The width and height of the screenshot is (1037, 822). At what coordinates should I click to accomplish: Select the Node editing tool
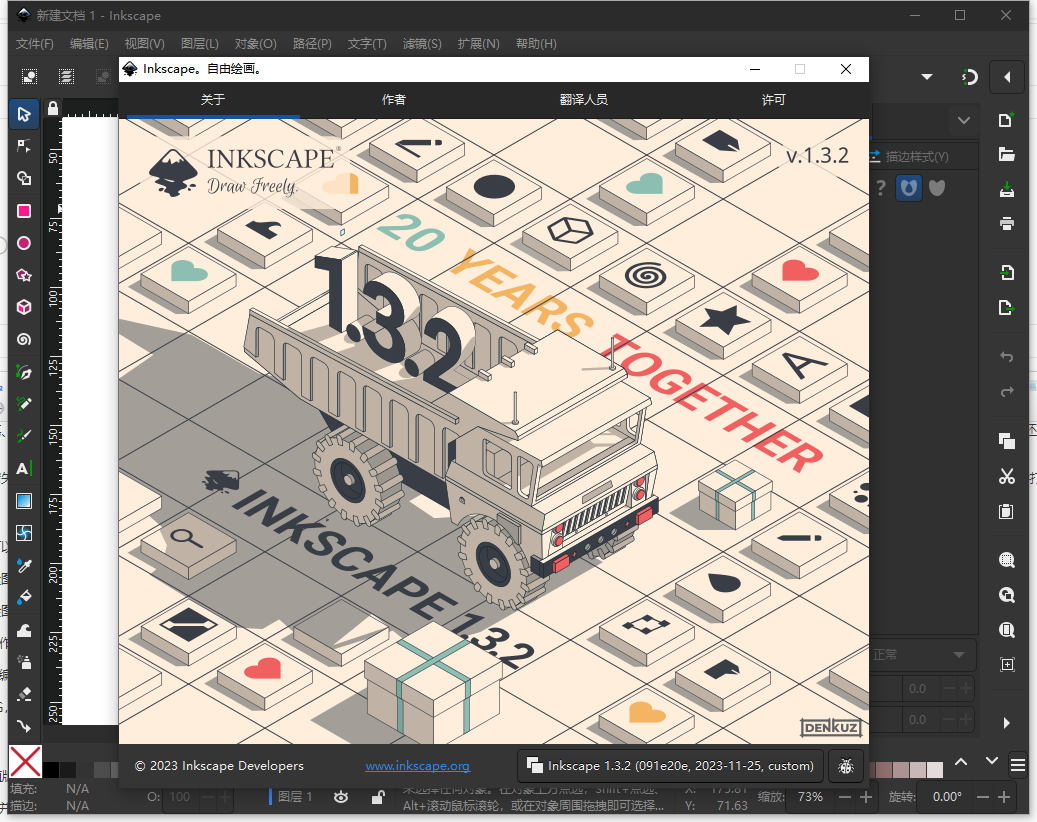pos(24,146)
